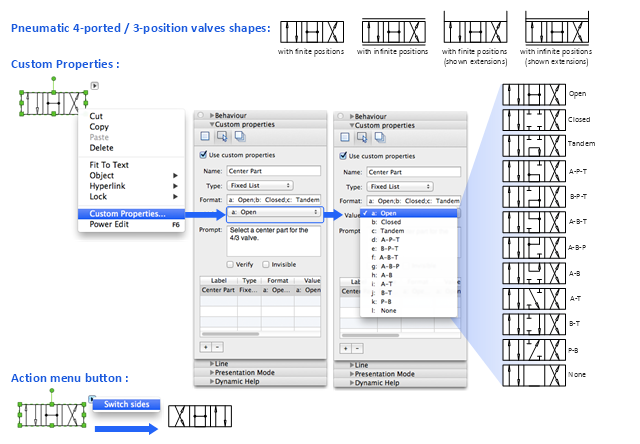The height and width of the screenshot is (444, 640).
Task: Open the Type Fixed List dropdown
Action: point(260,185)
